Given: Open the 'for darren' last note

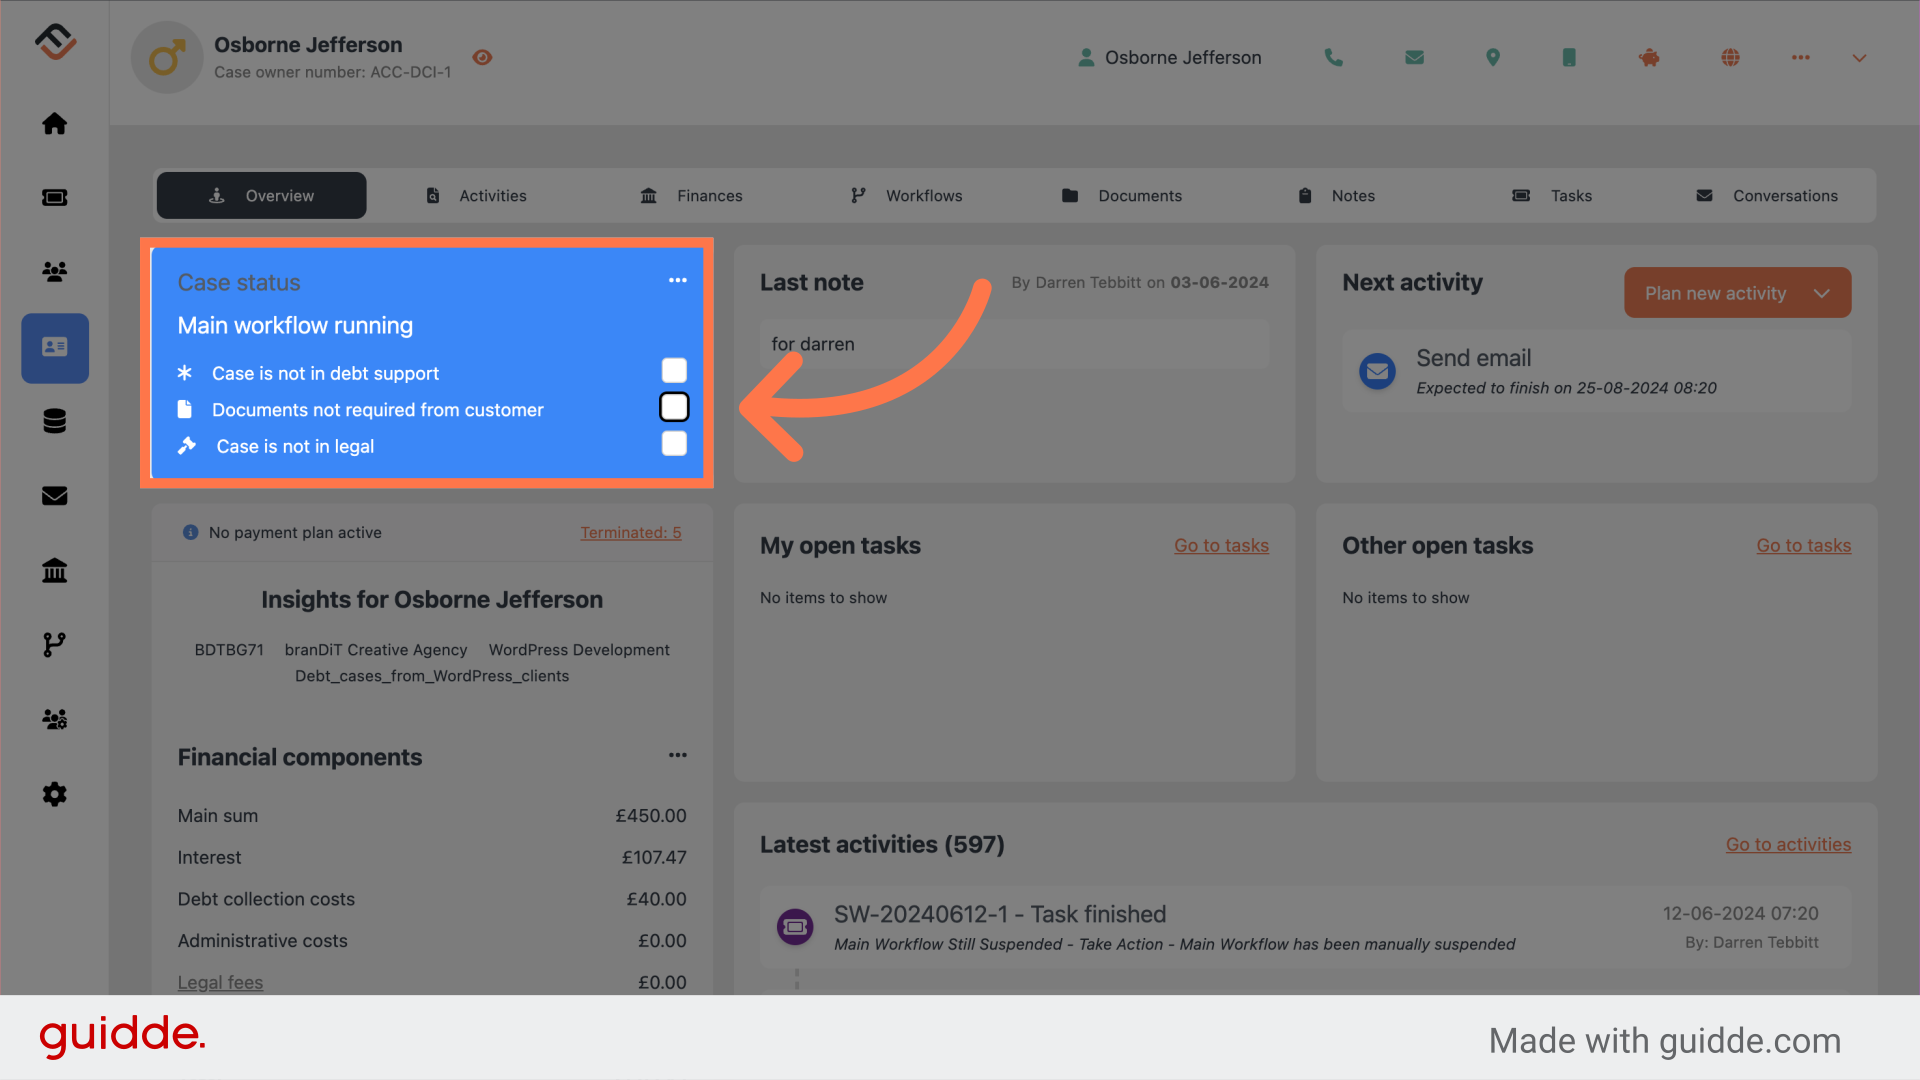Looking at the screenshot, I should [x=1014, y=344].
